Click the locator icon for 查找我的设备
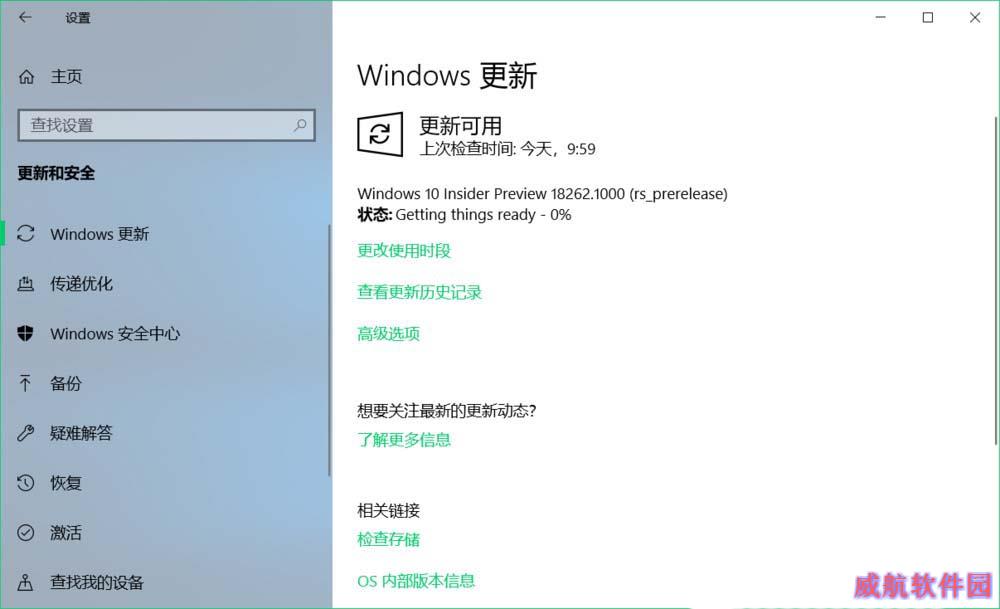Image resolution: width=1000 pixels, height=609 pixels. (26, 582)
